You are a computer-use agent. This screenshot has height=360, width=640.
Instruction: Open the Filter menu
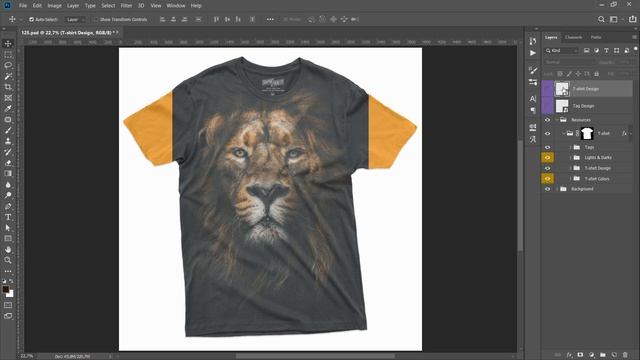click(127, 6)
